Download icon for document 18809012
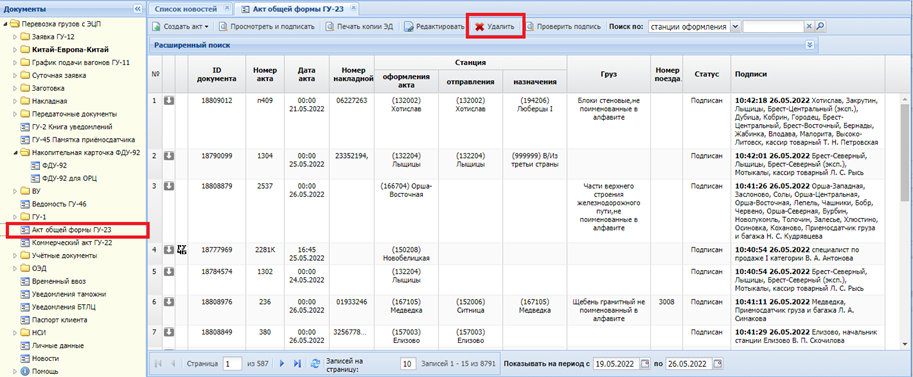 [x=169, y=101]
